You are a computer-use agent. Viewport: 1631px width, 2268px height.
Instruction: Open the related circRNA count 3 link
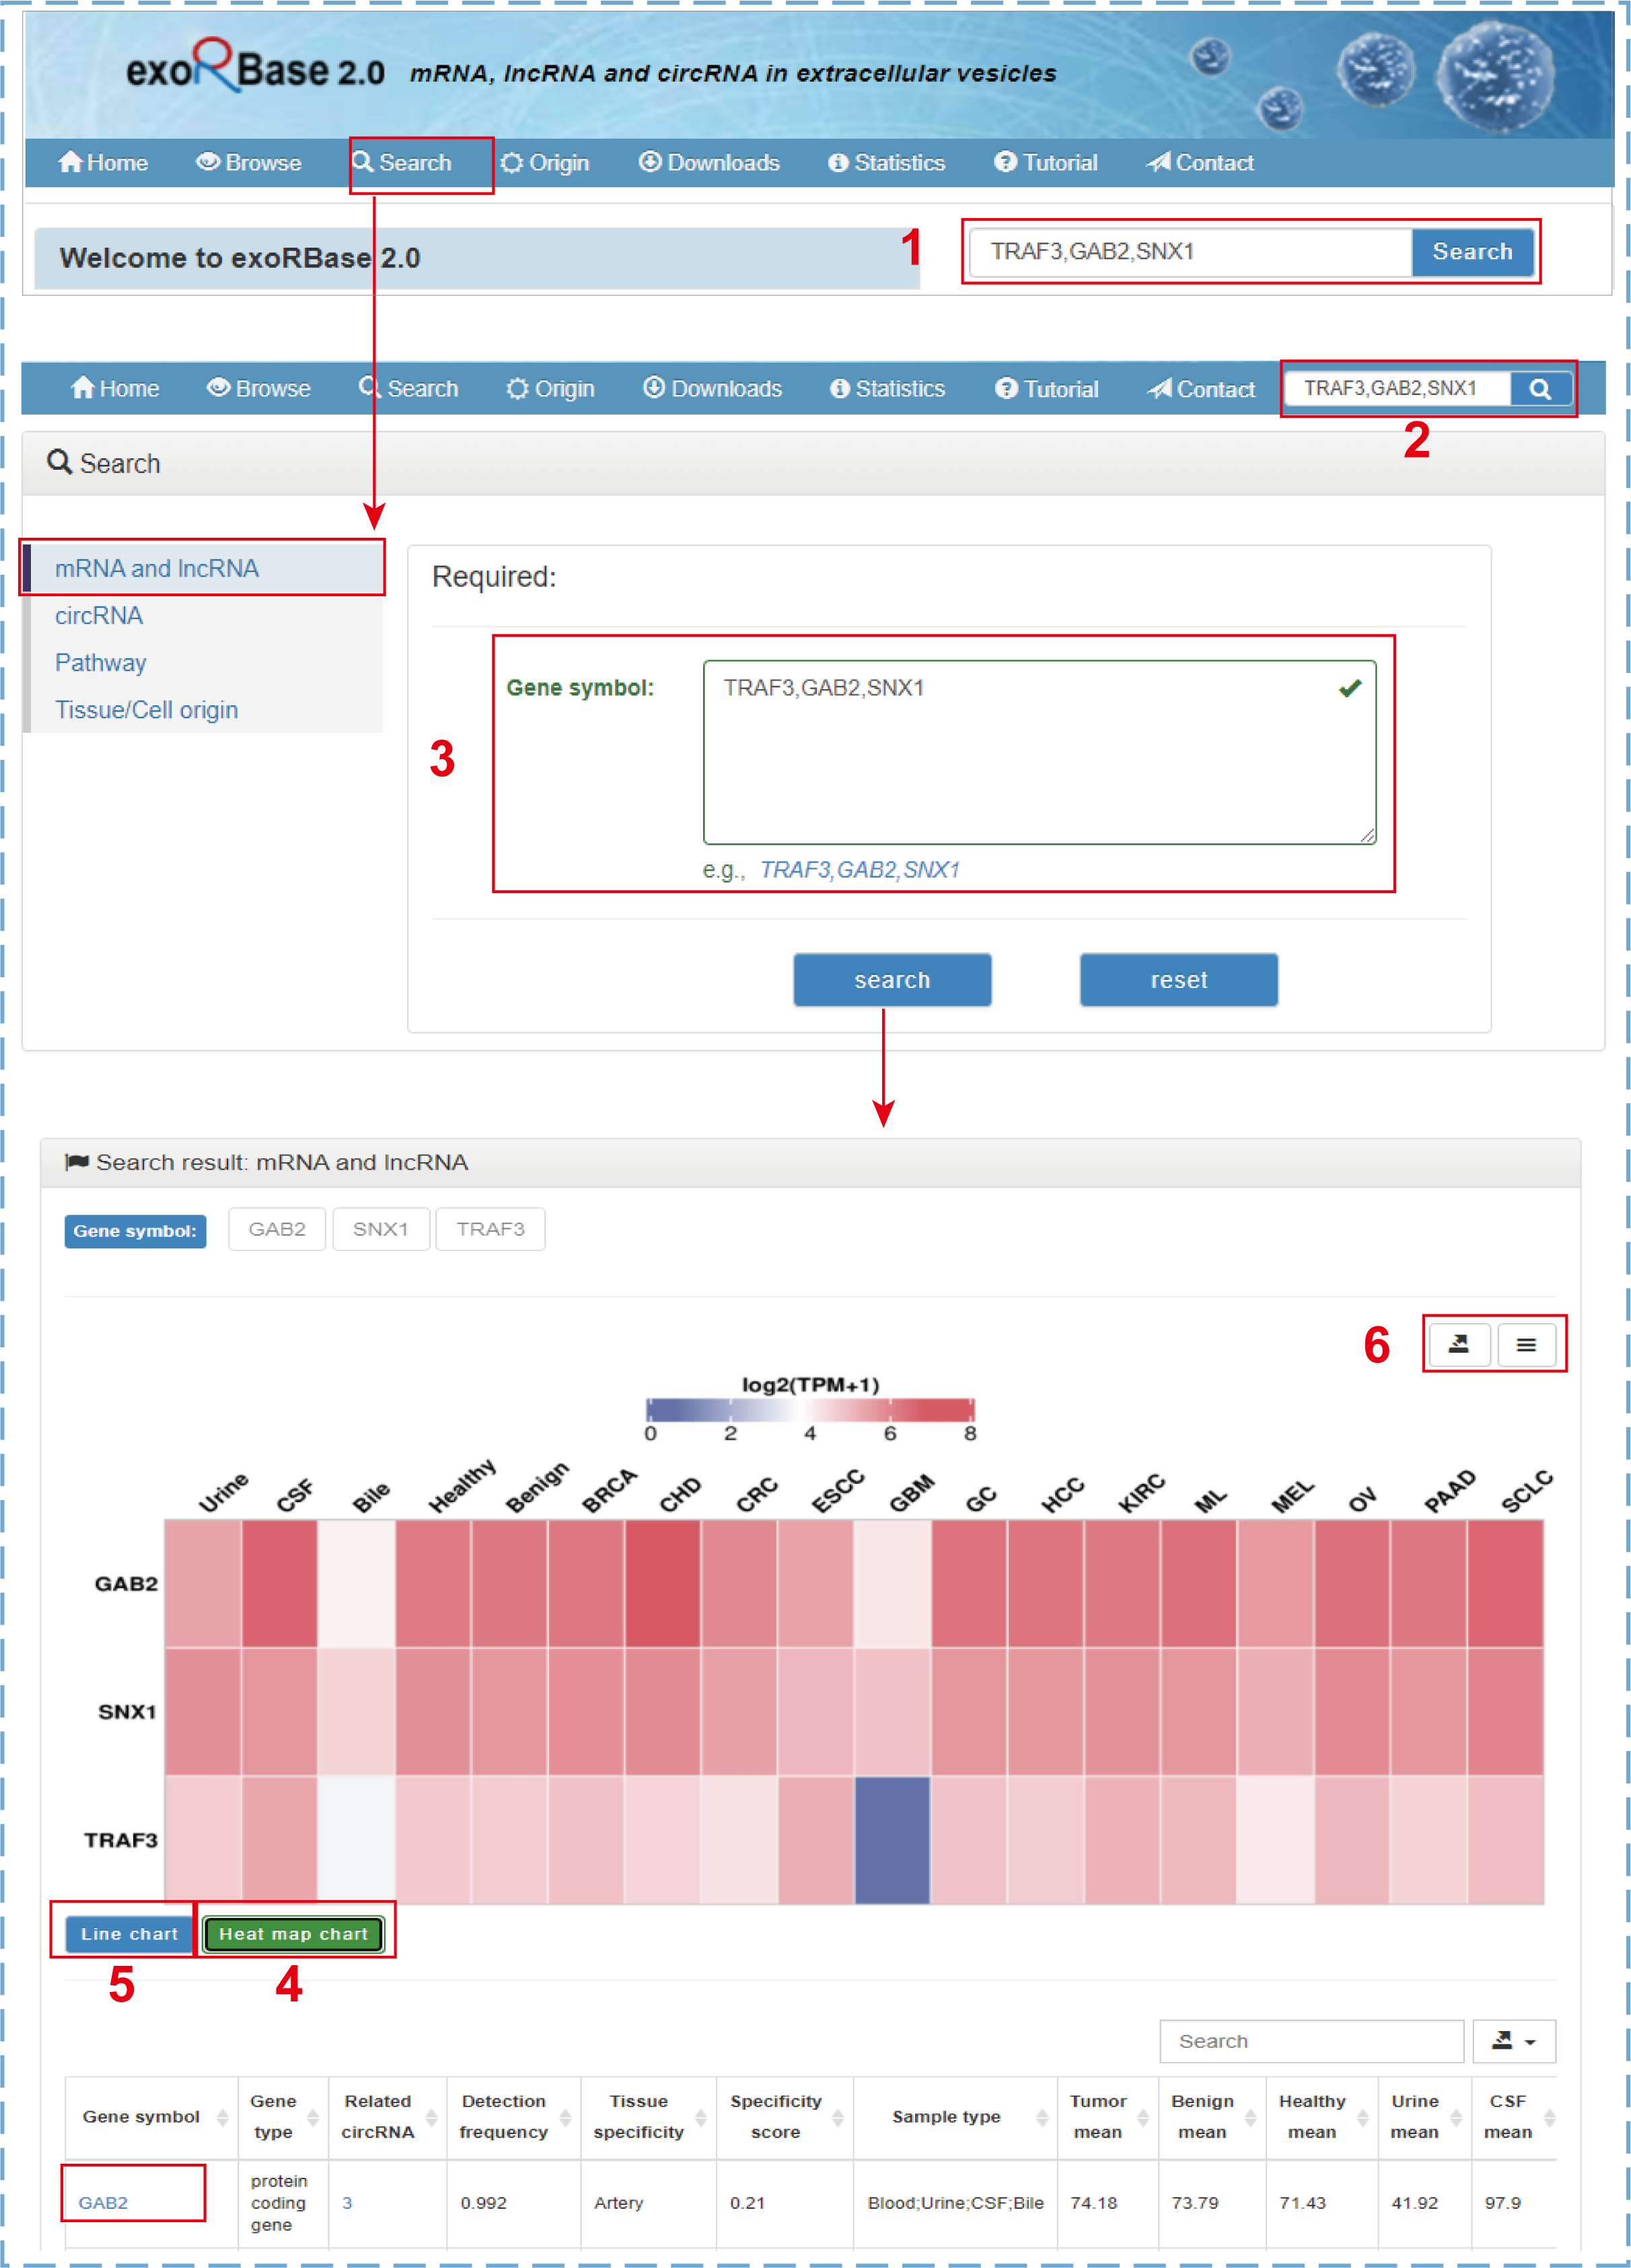(x=347, y=2202)
